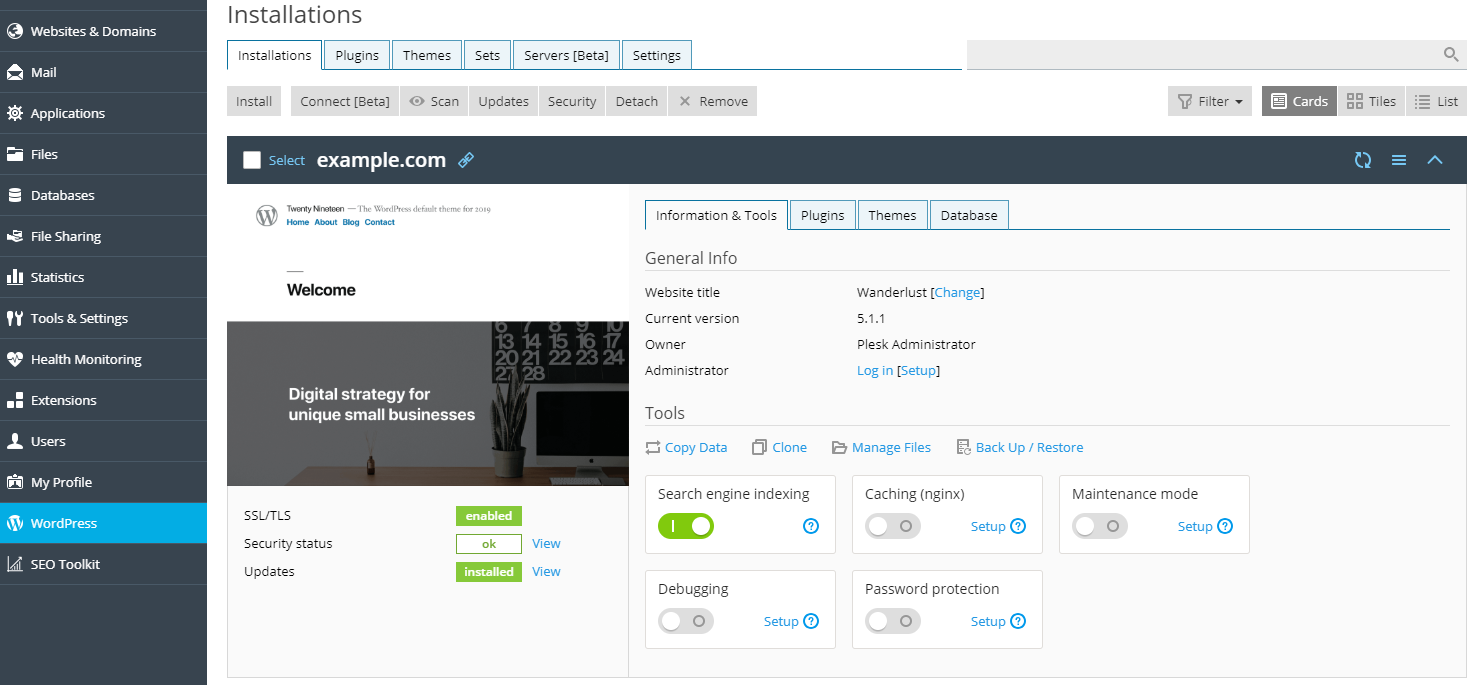The height and width of the screenshot is (685, 1474).
Task: Switch to Tiles view
Action: click(1371, 101)
